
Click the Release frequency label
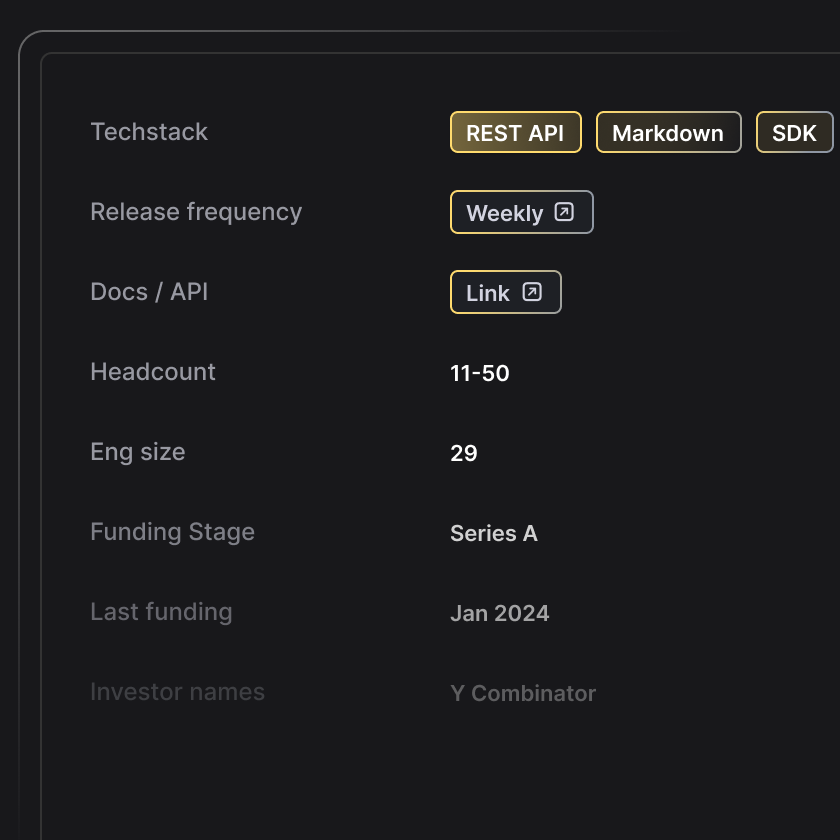(x=196, y=212)
